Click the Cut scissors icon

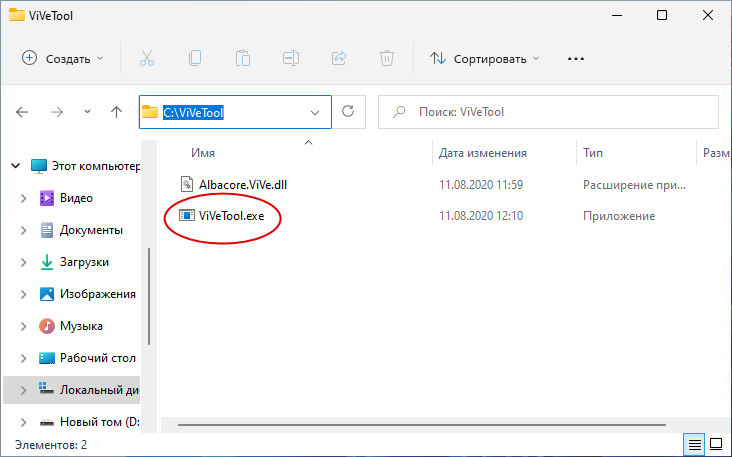point(147,58)
